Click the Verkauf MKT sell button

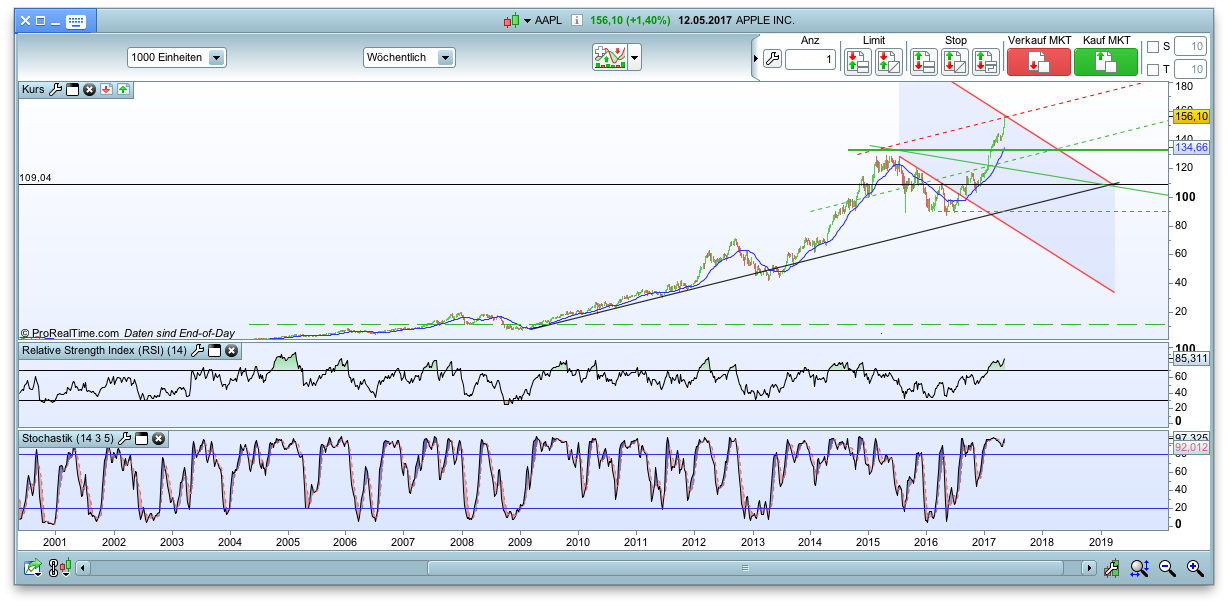[x=1038, y=62]
